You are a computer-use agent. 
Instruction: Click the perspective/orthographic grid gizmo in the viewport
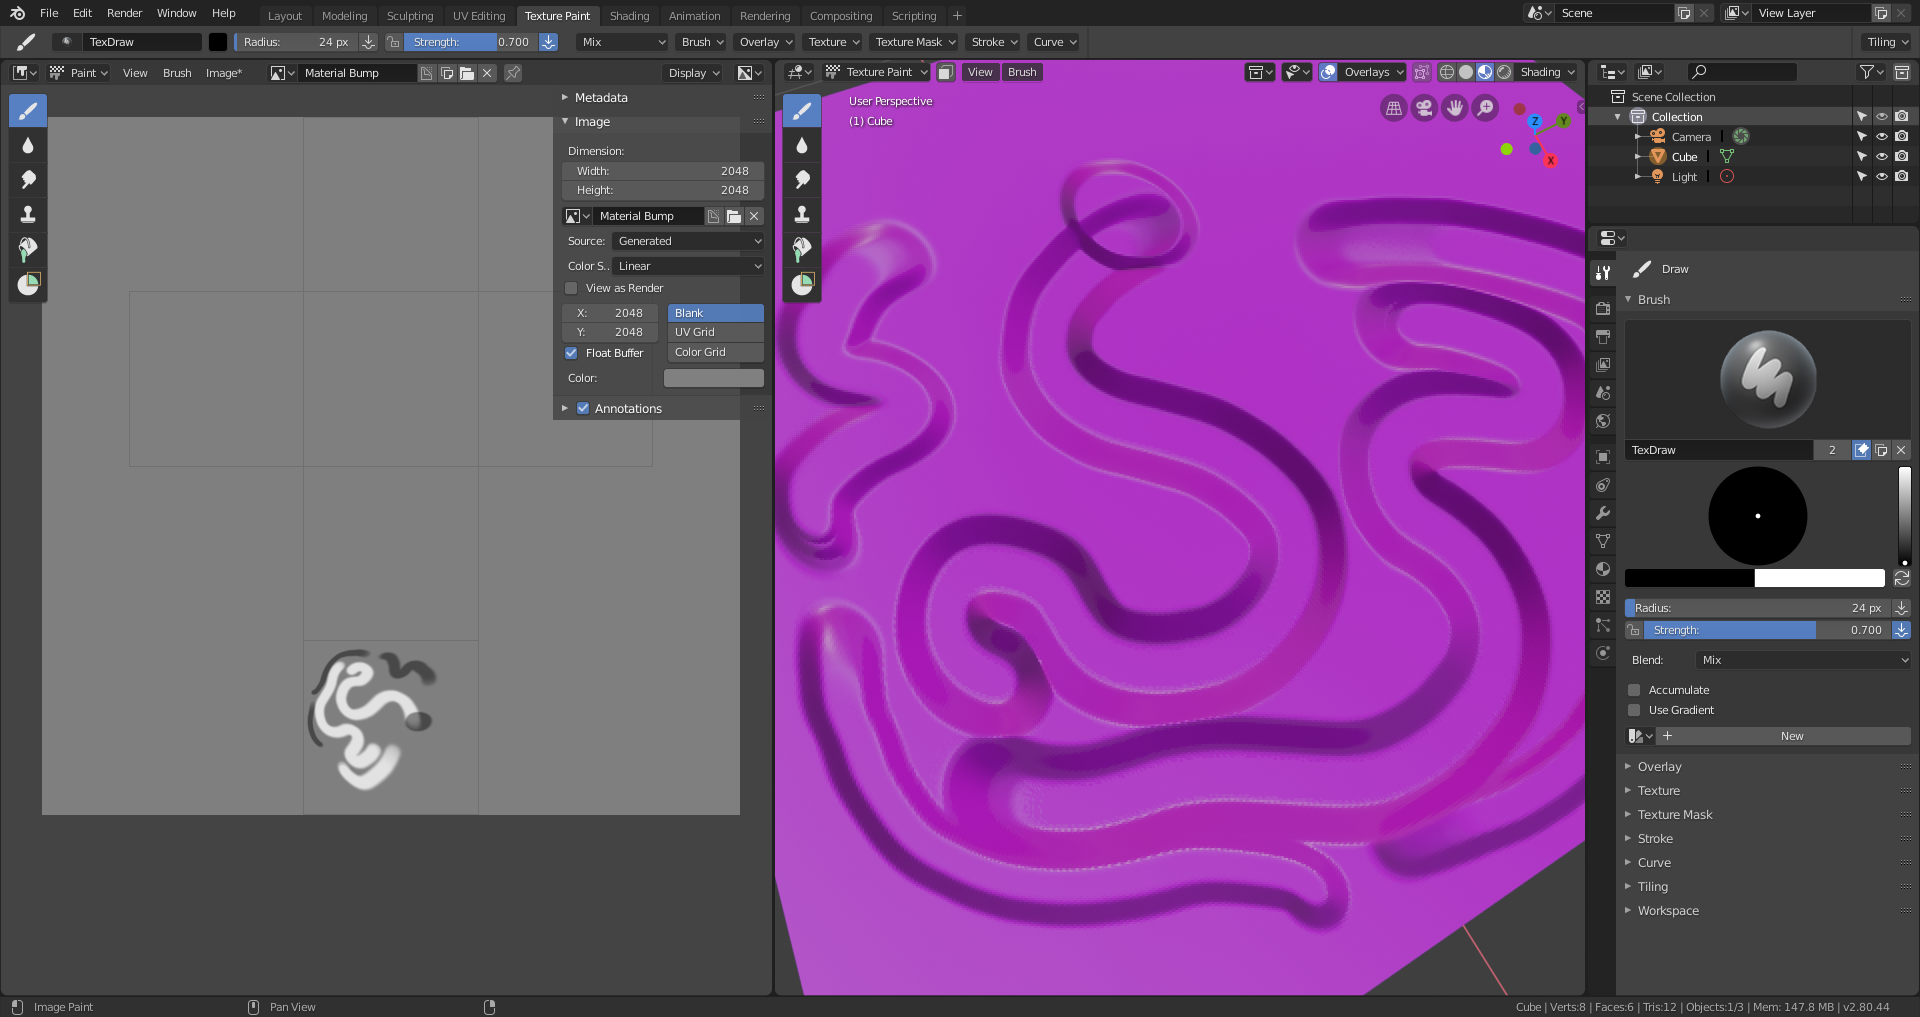tap(1394, 108)
